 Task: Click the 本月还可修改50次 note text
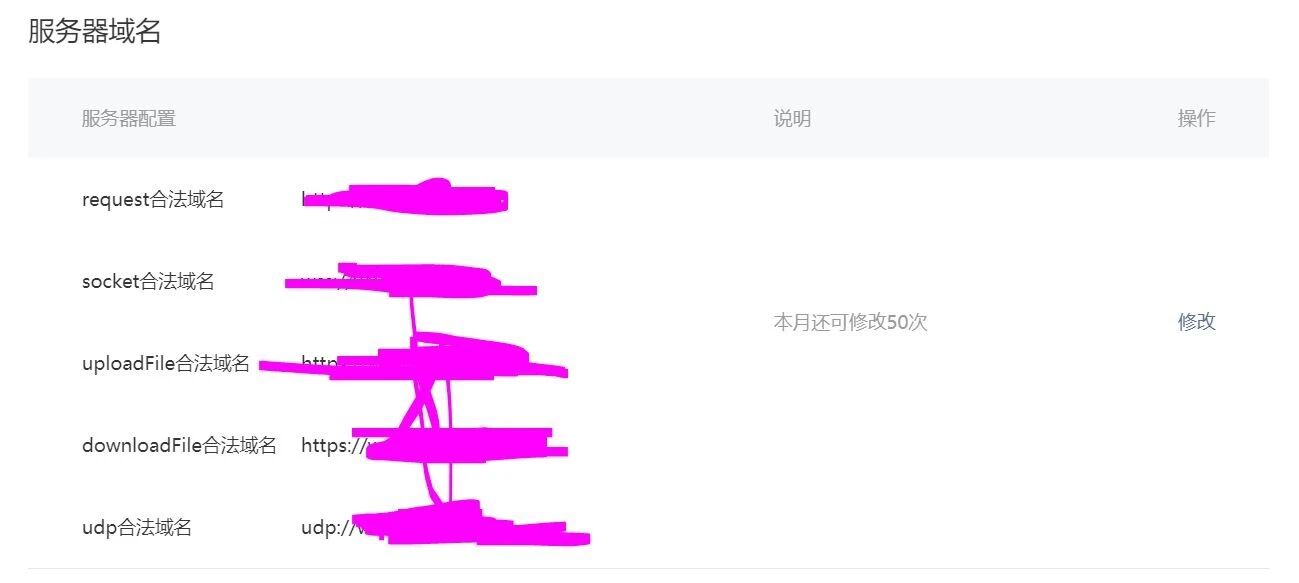(850, 322)
